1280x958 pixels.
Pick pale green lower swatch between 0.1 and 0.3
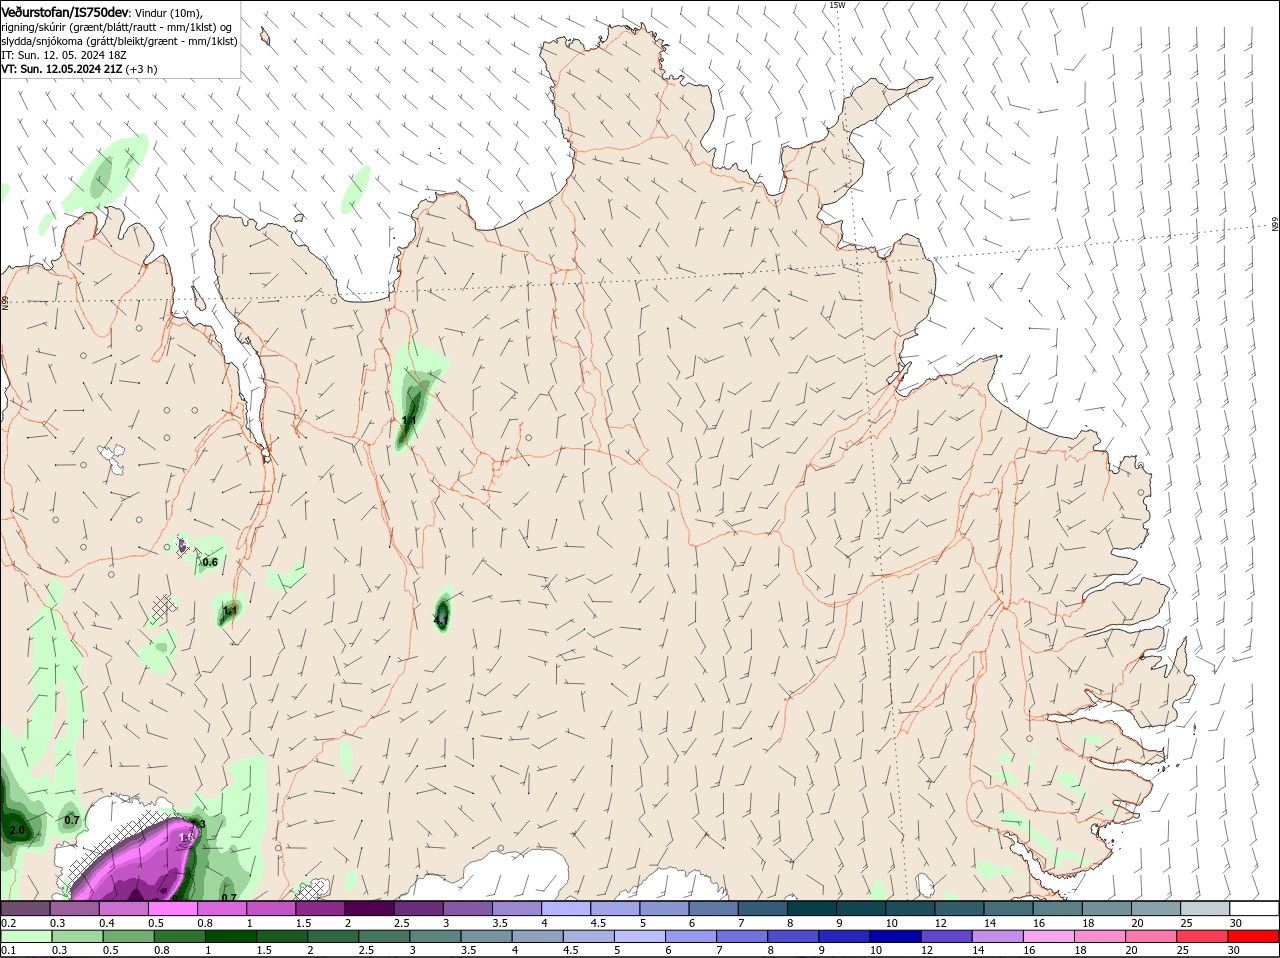[25, 937]
